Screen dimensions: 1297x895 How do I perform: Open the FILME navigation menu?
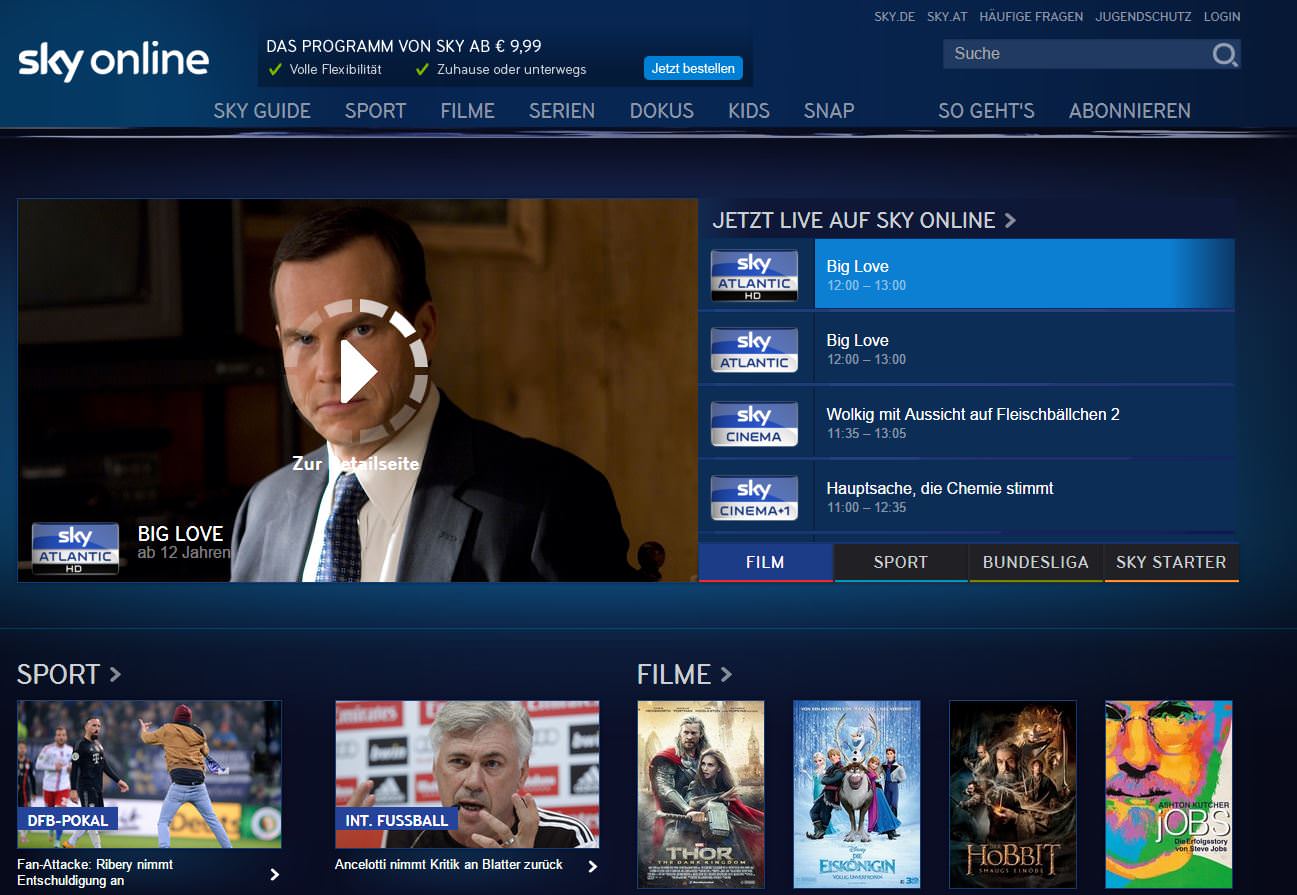pyautogui.click(x=467, y=111)
